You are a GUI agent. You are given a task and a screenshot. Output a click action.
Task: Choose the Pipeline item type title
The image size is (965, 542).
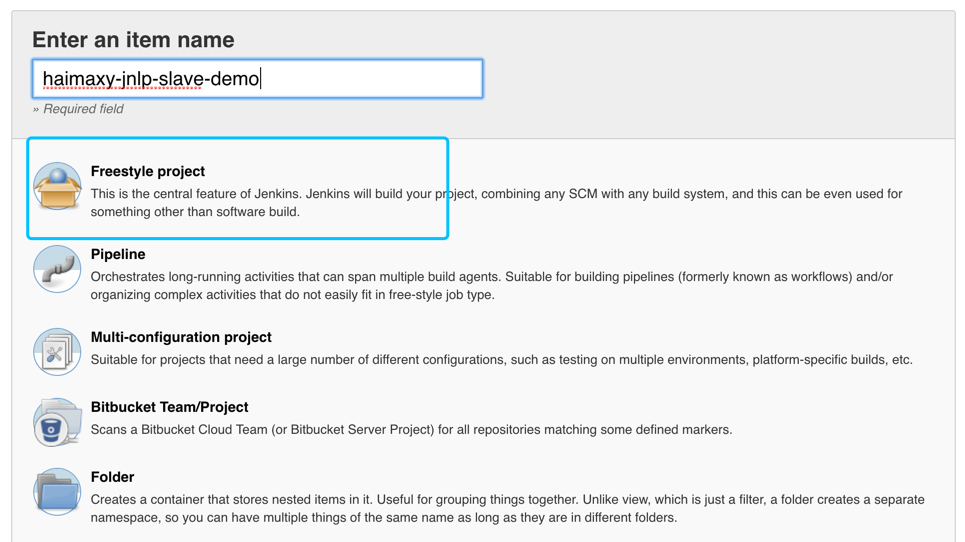[118, 254]
